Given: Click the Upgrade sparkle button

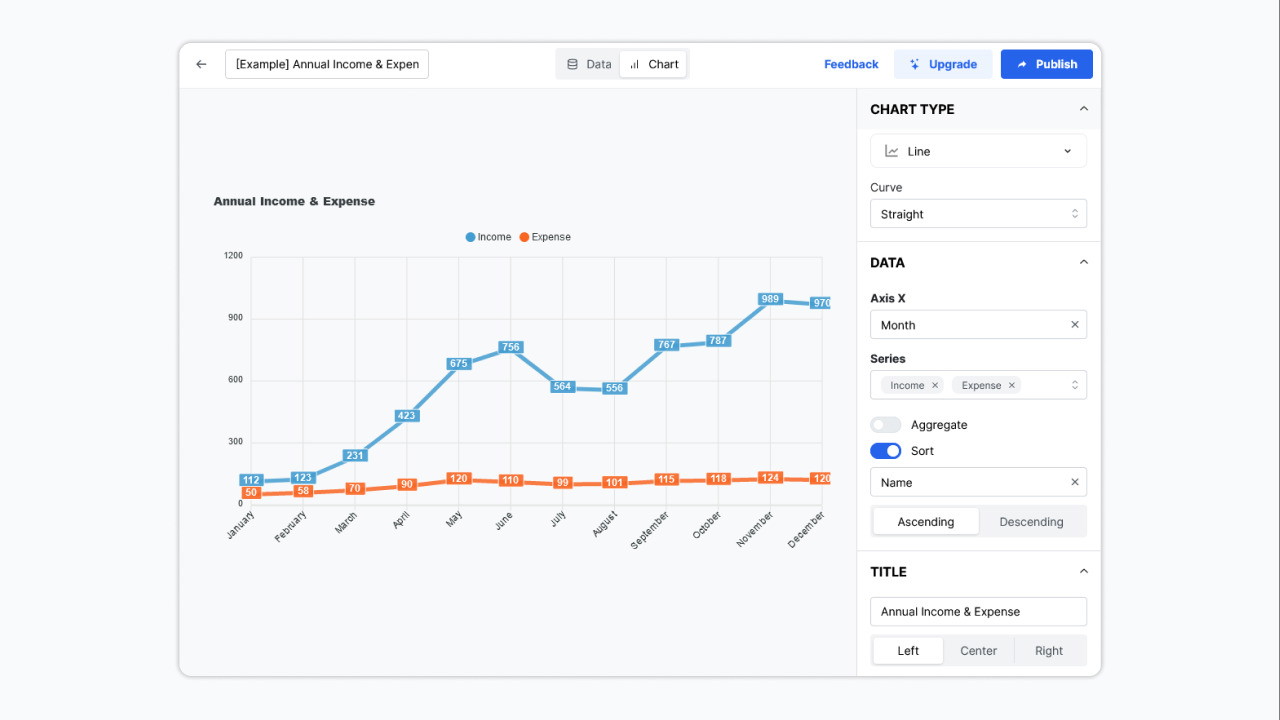Looking at the screenshot, I should coord(942,64).
